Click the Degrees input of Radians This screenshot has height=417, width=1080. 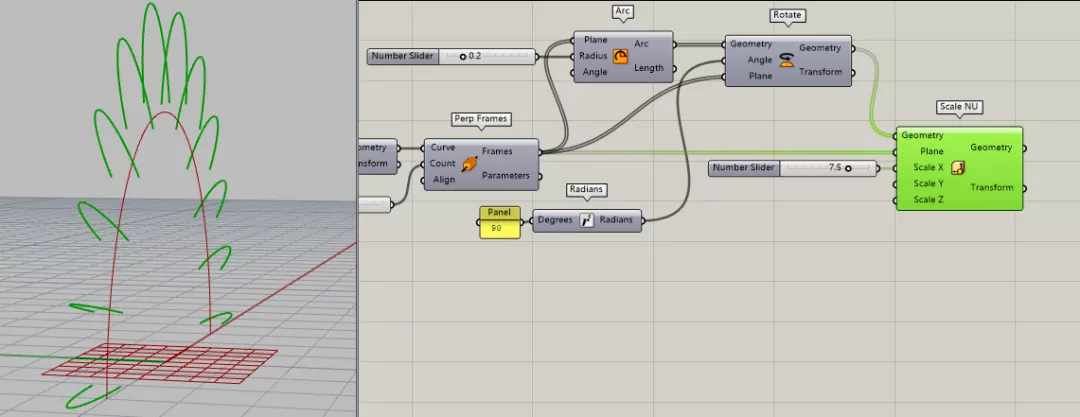tap(554, 221)
